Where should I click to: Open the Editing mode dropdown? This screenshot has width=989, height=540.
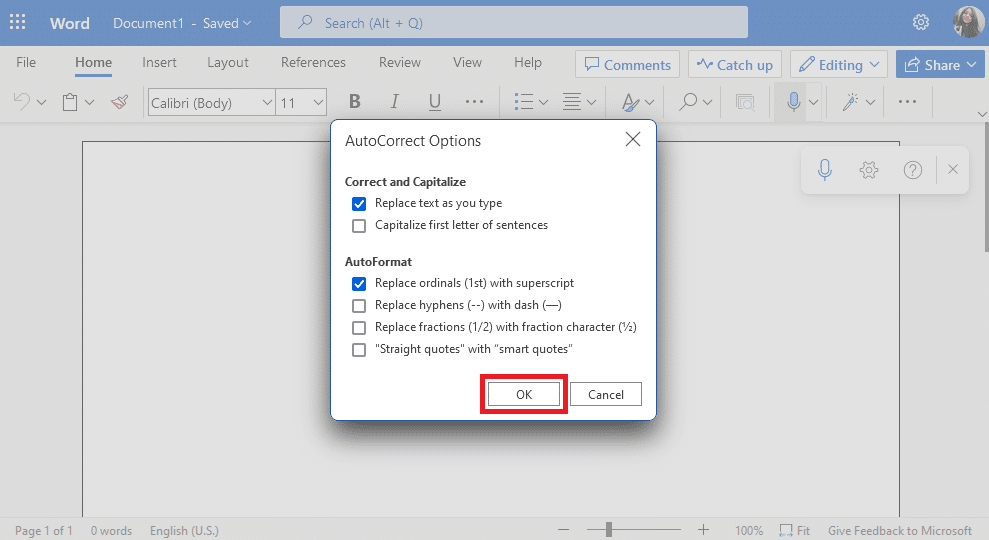coord(838,64)
